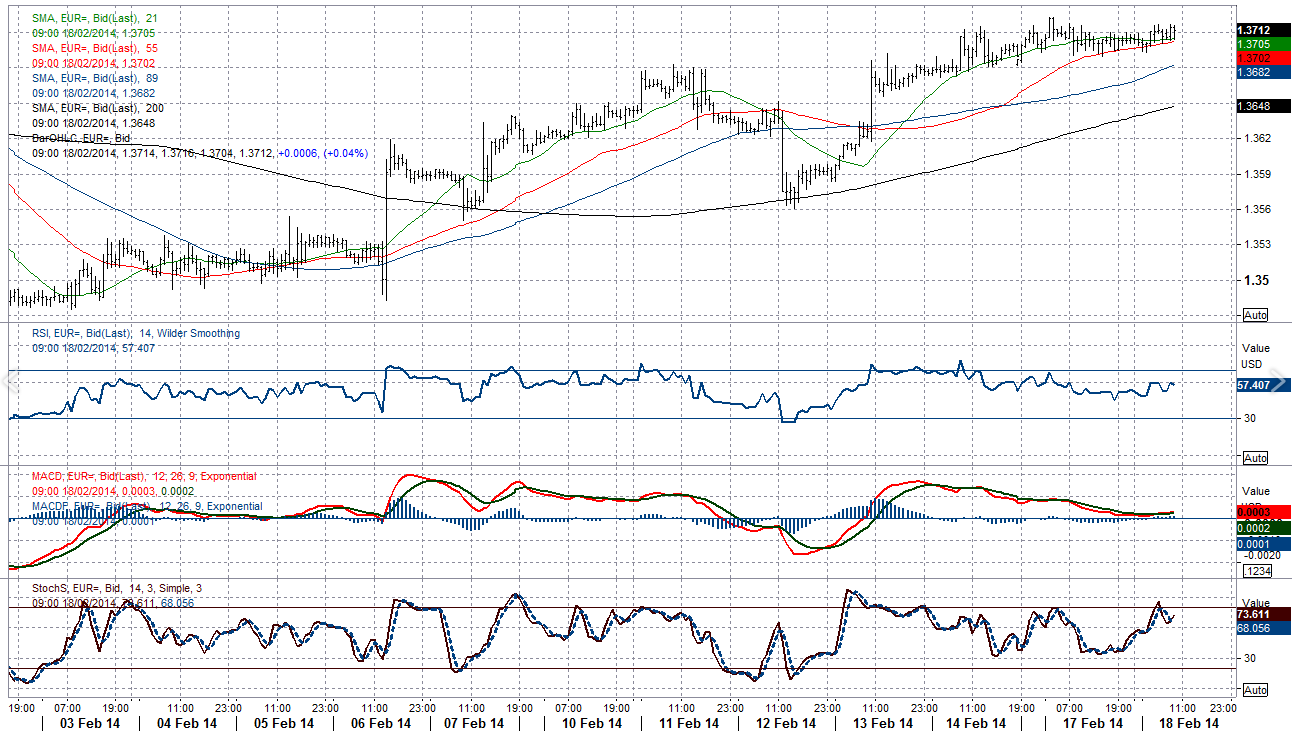The image size is (1292, 742).
Task: Click the 30 level label in RSI panel
Action: (1249, 418)
